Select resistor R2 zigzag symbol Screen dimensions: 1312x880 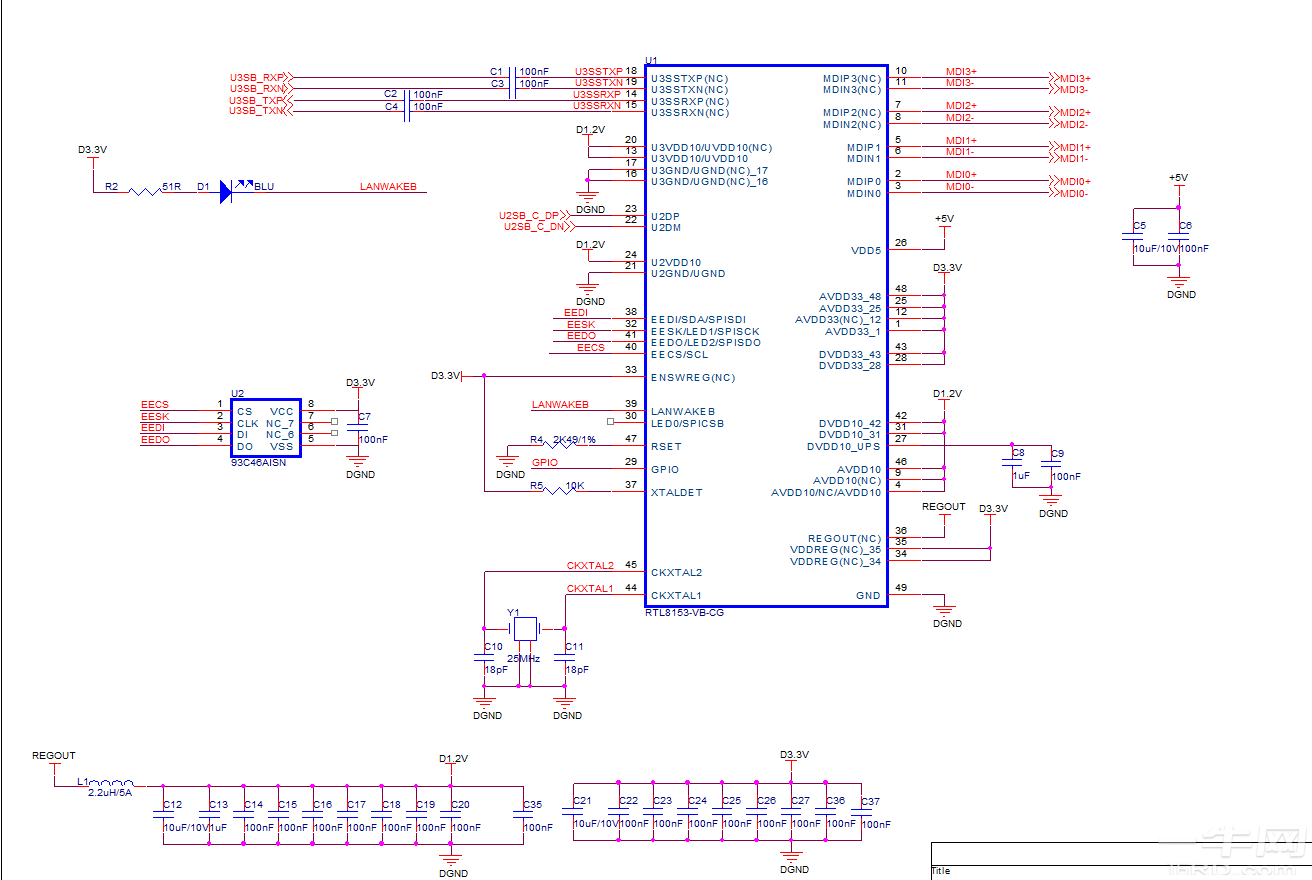point(144,191)
